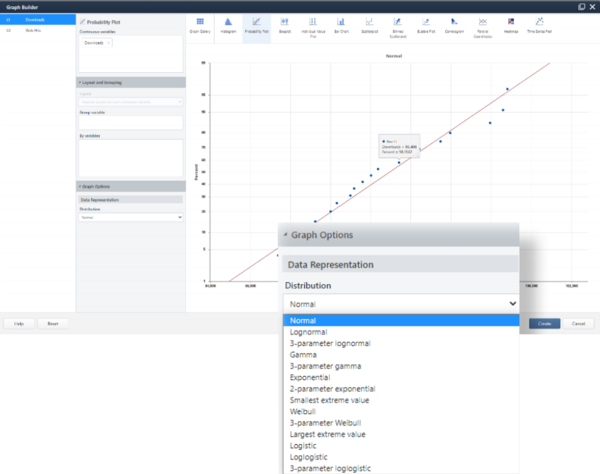The width and height of the screenshot is (600, 474).
Task: Select the Correlogram graph type
Action: coord(454,26)
